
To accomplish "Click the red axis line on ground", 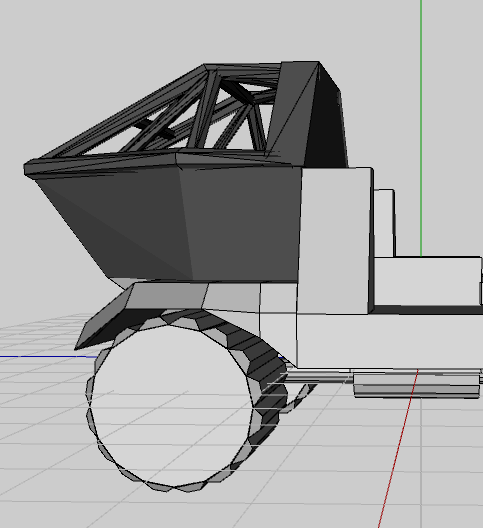I will 398,449.
